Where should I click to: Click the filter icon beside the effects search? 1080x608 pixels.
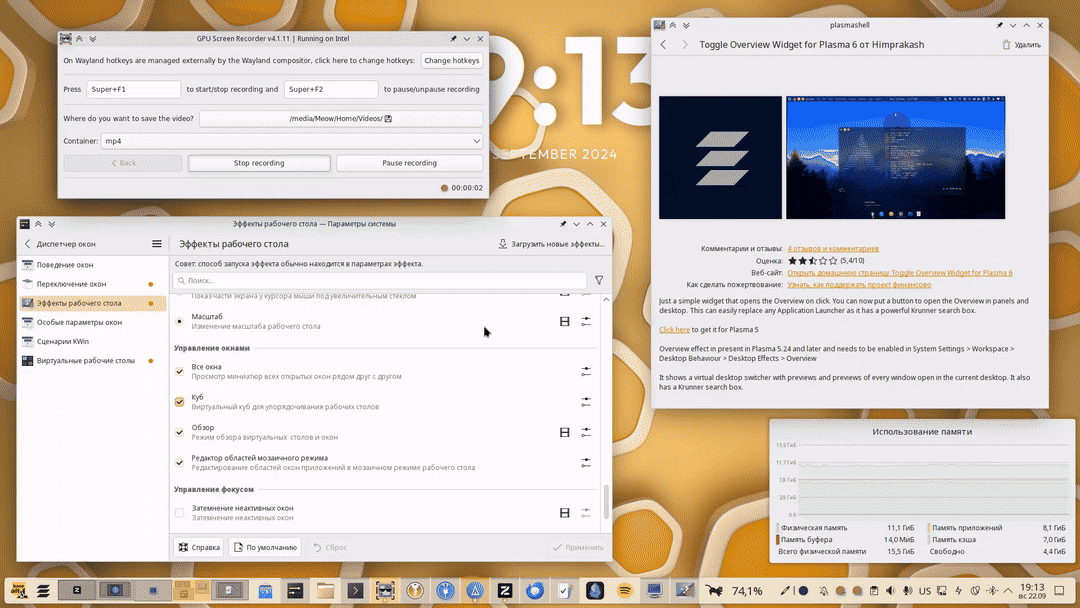click(599, 279)
